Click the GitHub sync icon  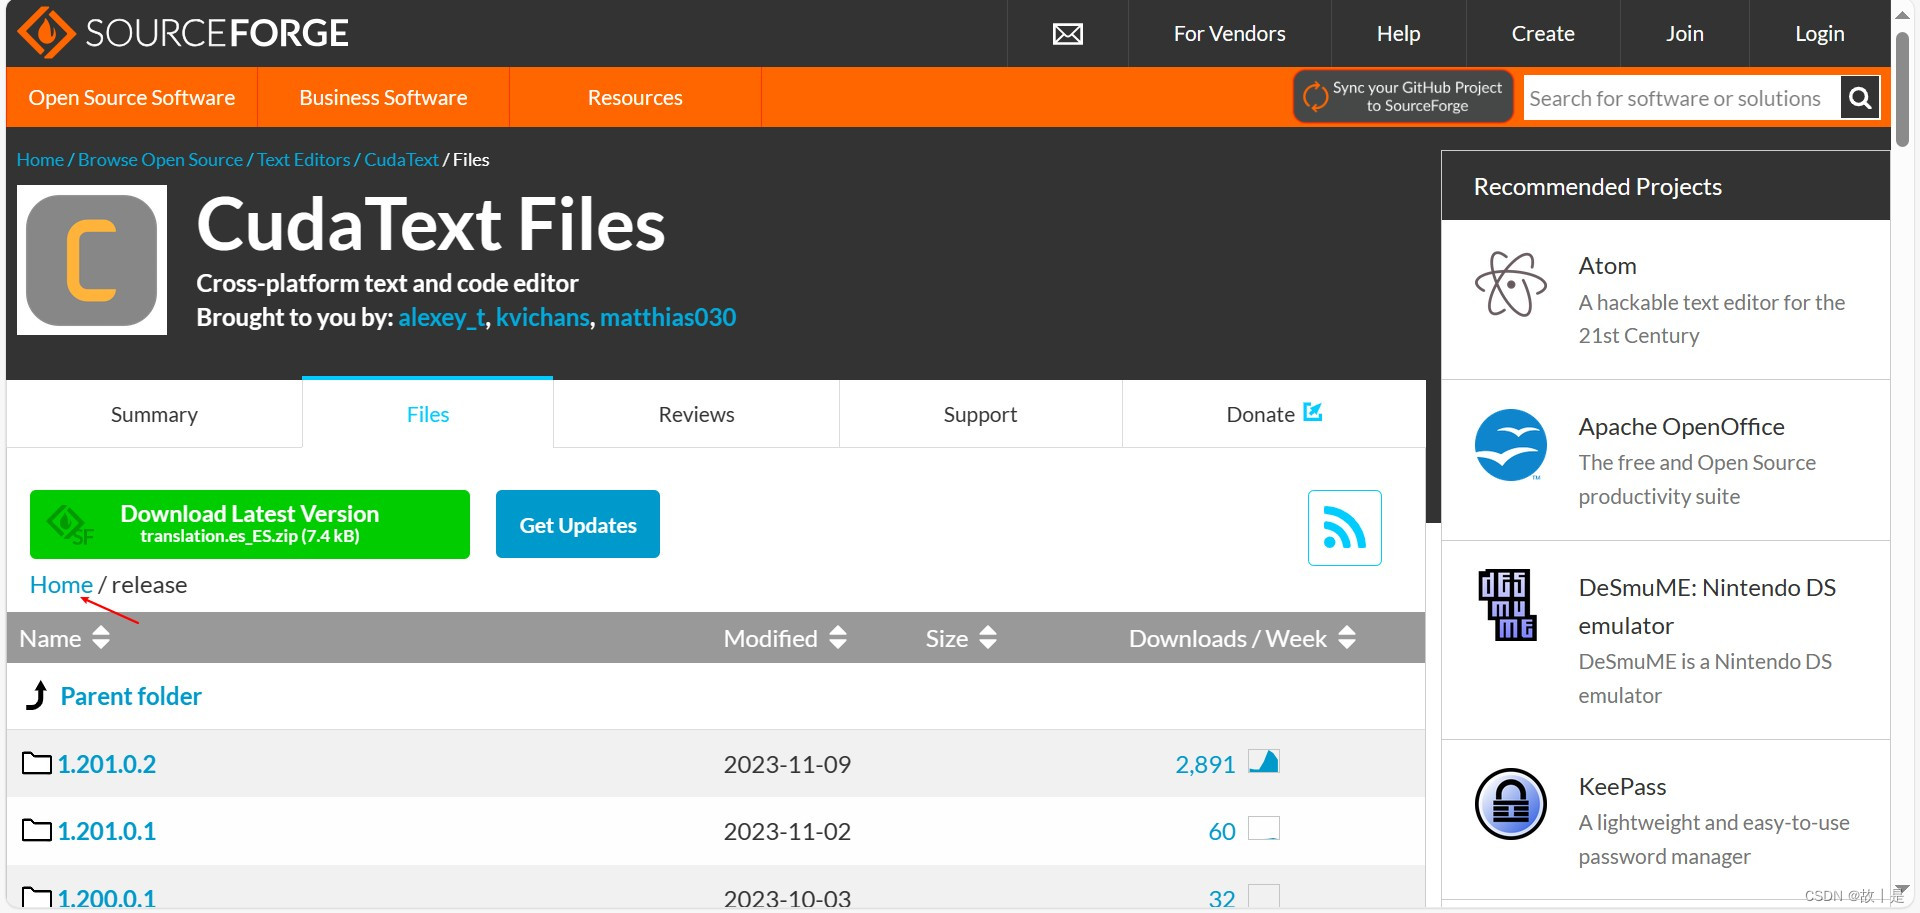(1316, 97)
